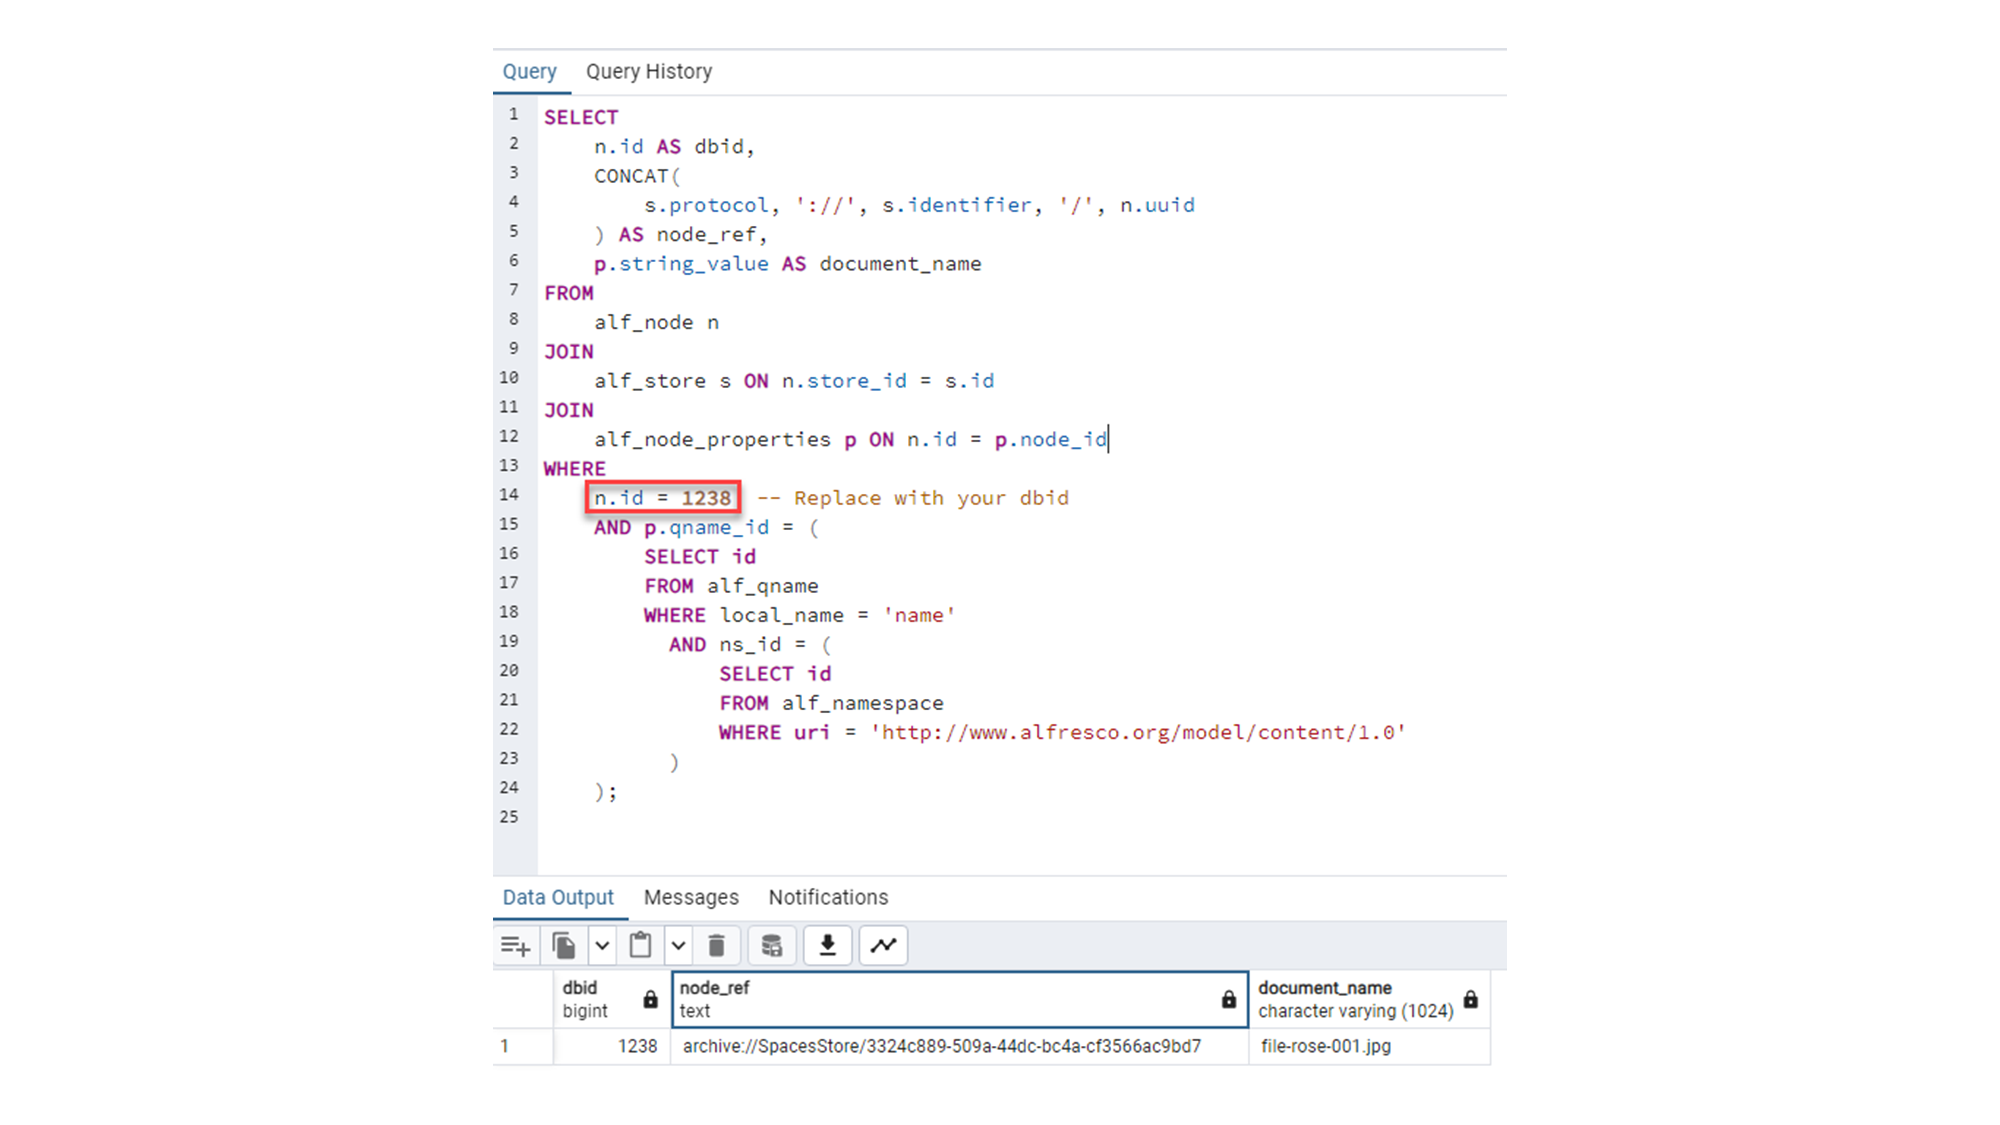
Task: Click the lock icon in document_name column
Action: pyautogui.click(x=1471, y=999)
